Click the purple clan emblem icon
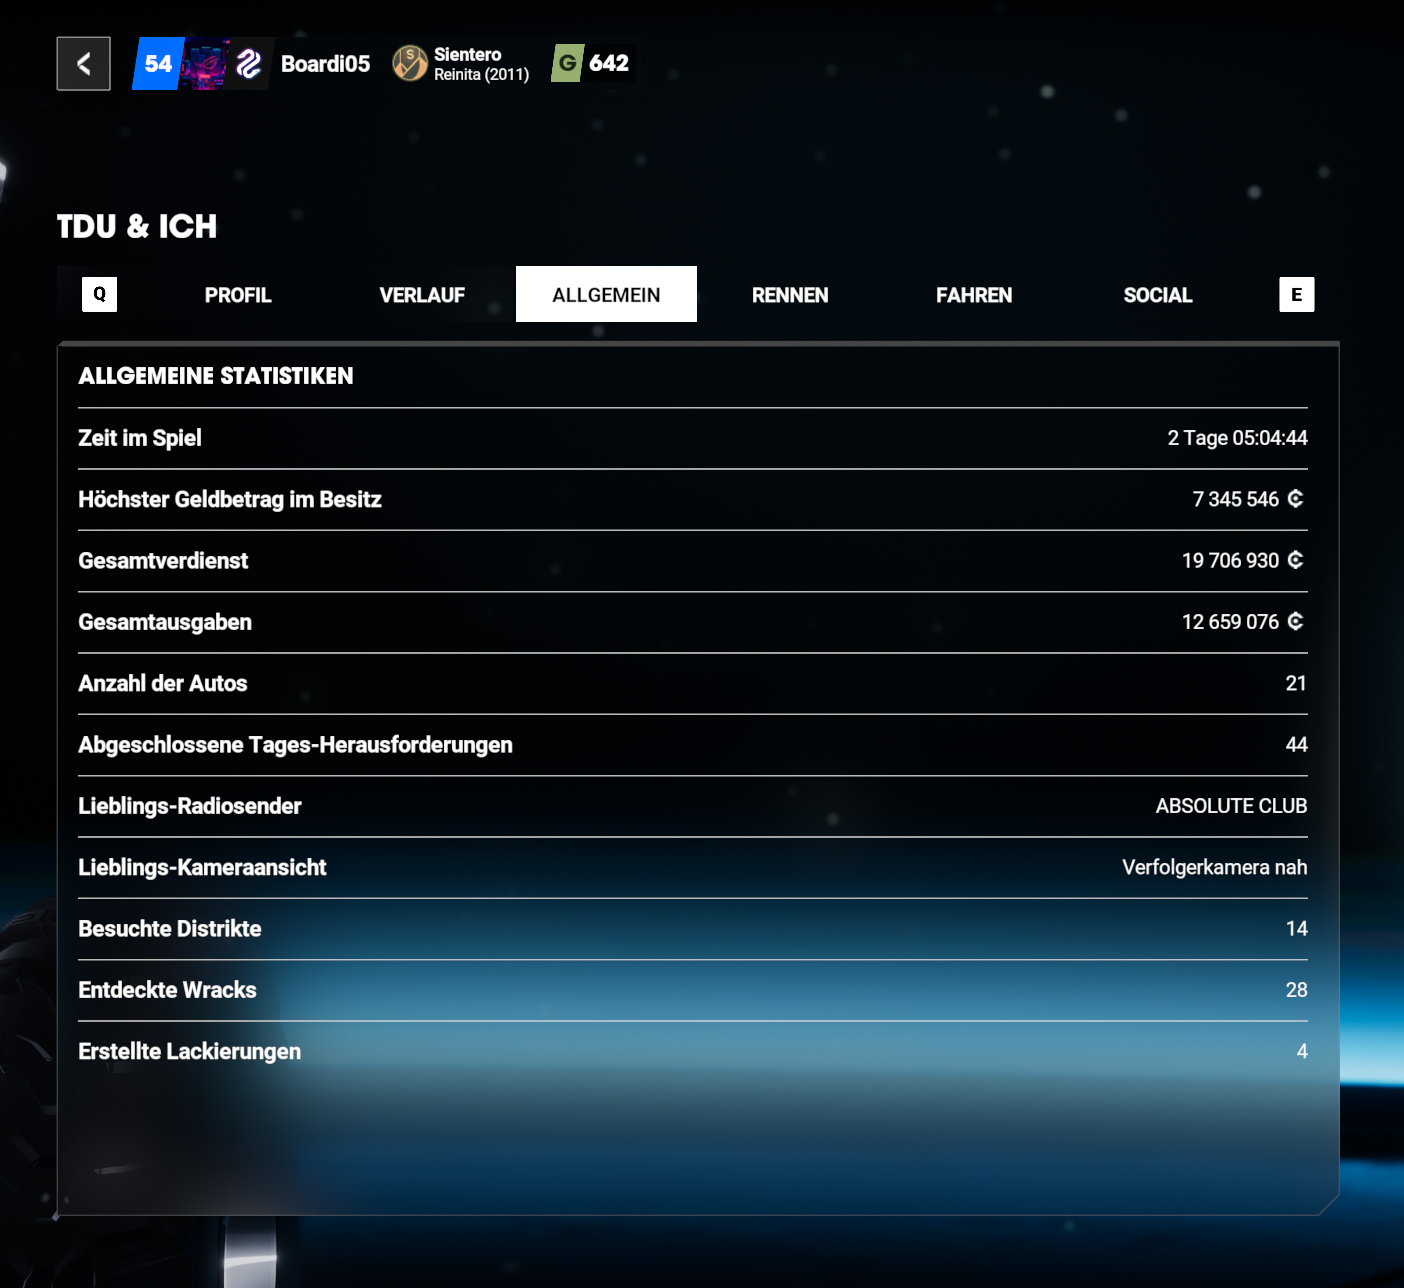 (x=248, y=64)
